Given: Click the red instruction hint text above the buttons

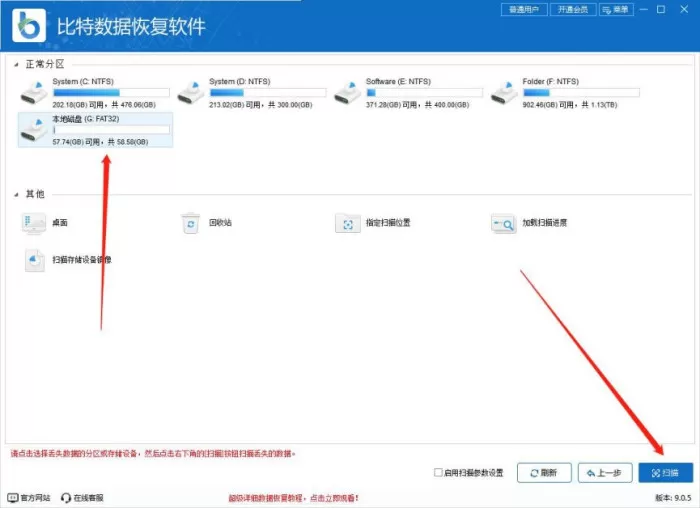Looking at the screenshot, I should tap(153, 454).
